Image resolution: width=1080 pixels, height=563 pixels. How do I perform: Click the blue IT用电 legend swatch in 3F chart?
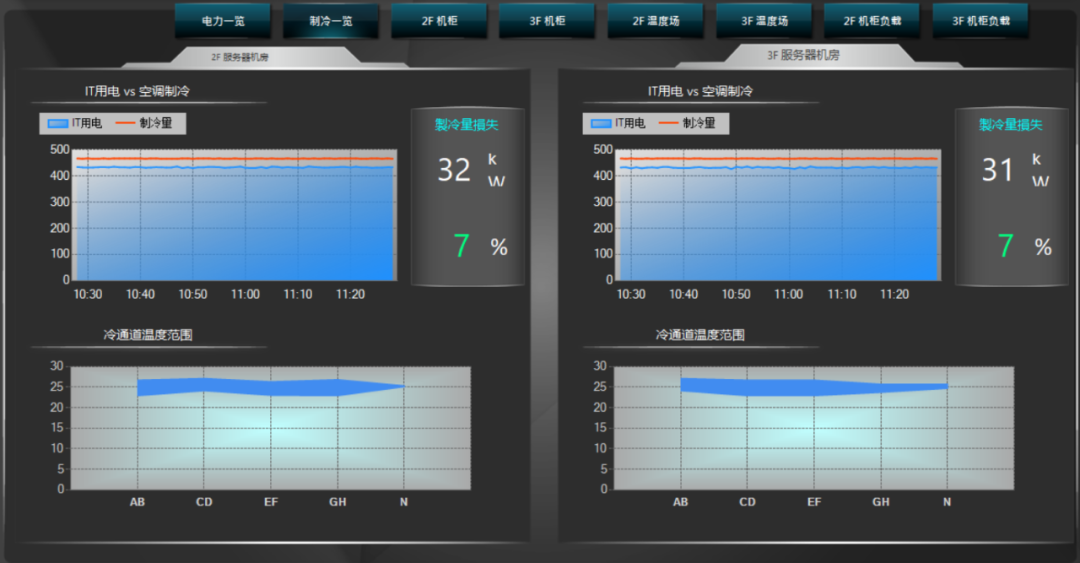coord(601,123)
